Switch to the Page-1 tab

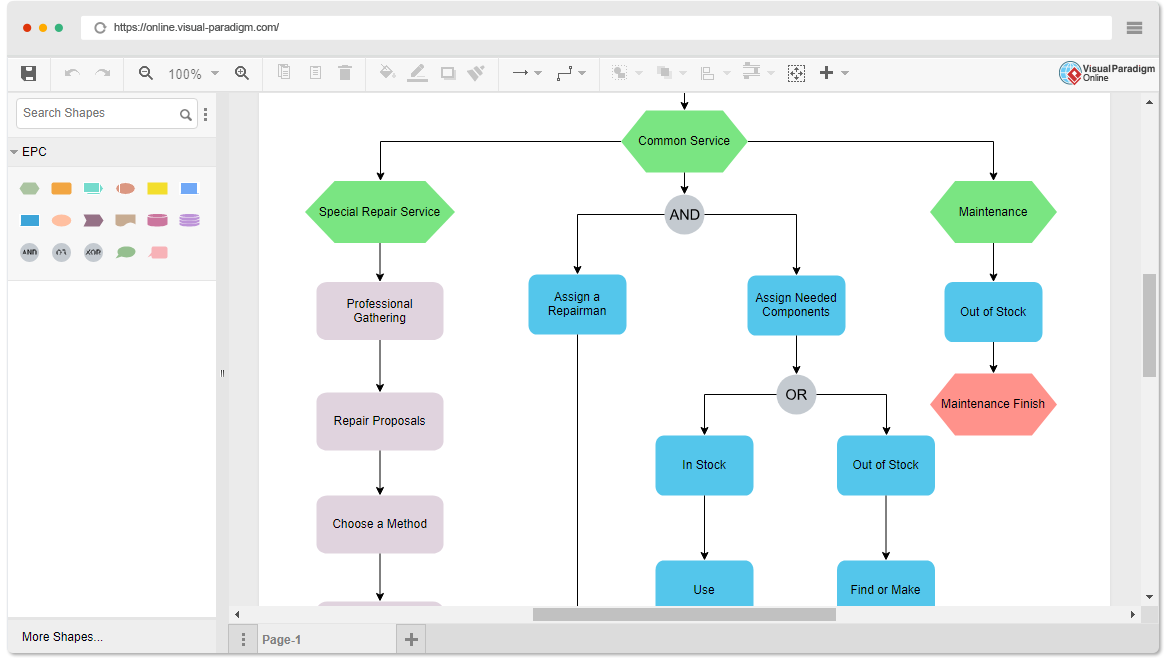click(x=326, y=640)
